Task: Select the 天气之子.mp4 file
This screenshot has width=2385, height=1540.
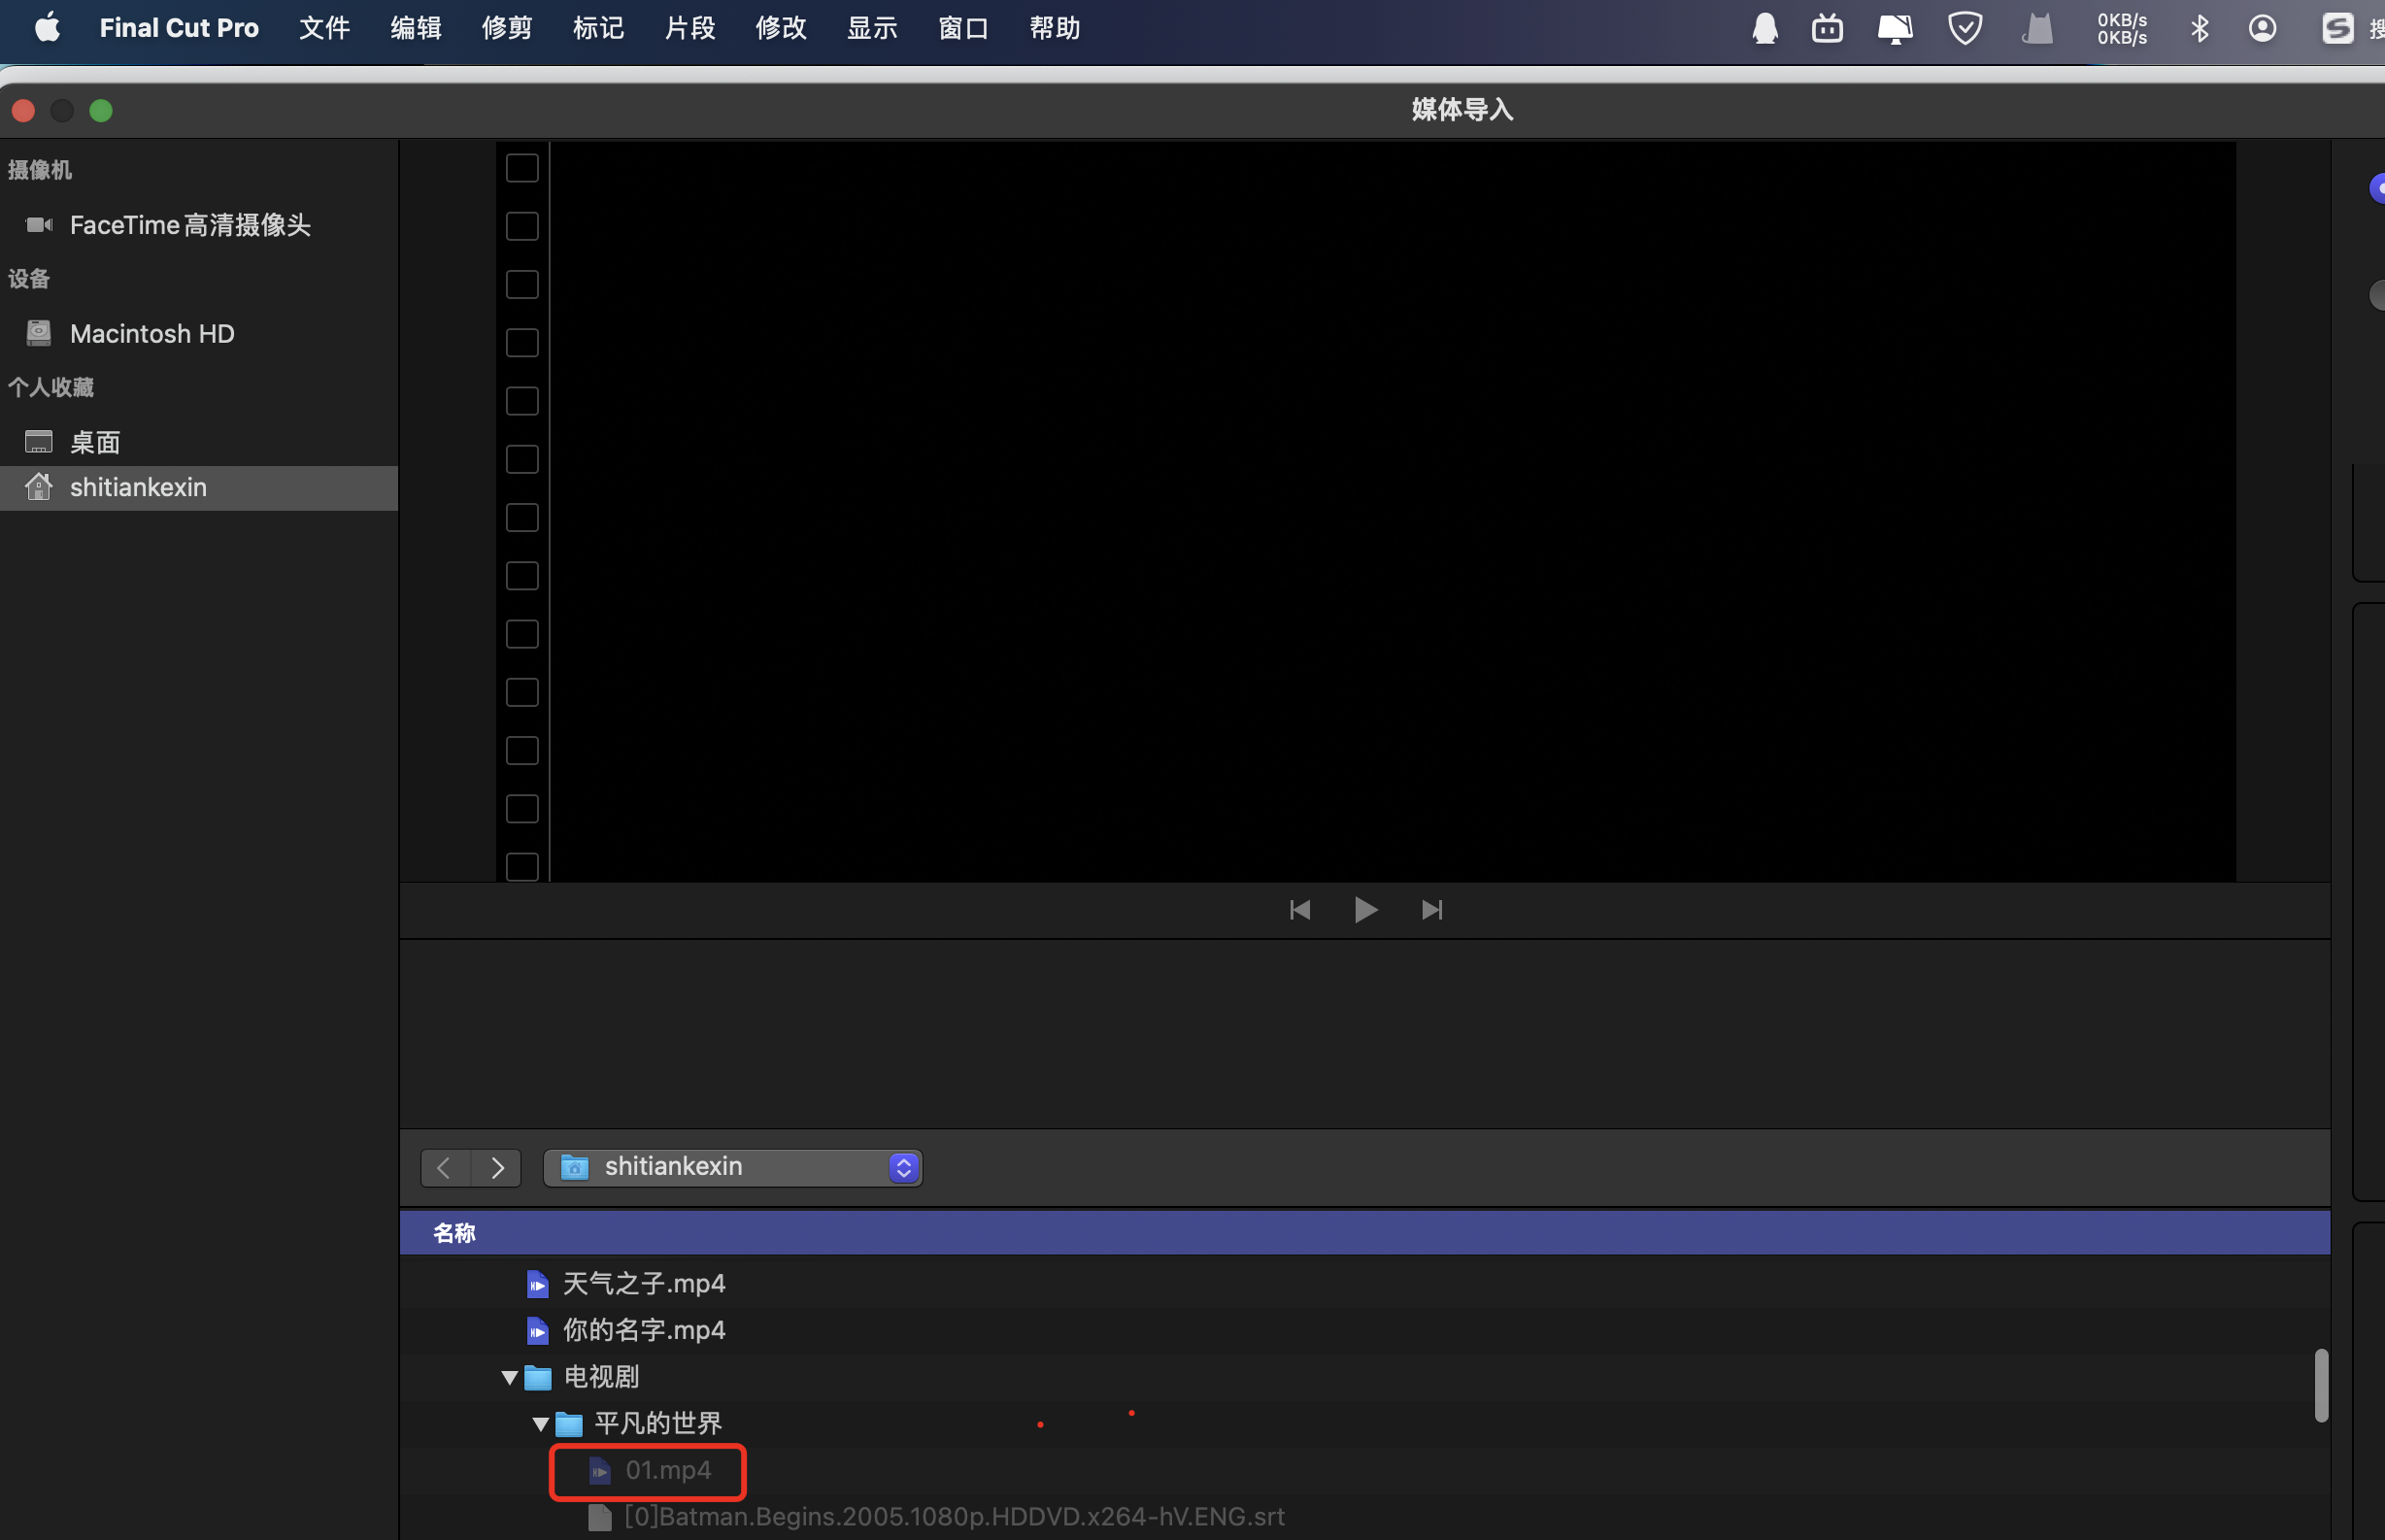Action: point(643,1283)
